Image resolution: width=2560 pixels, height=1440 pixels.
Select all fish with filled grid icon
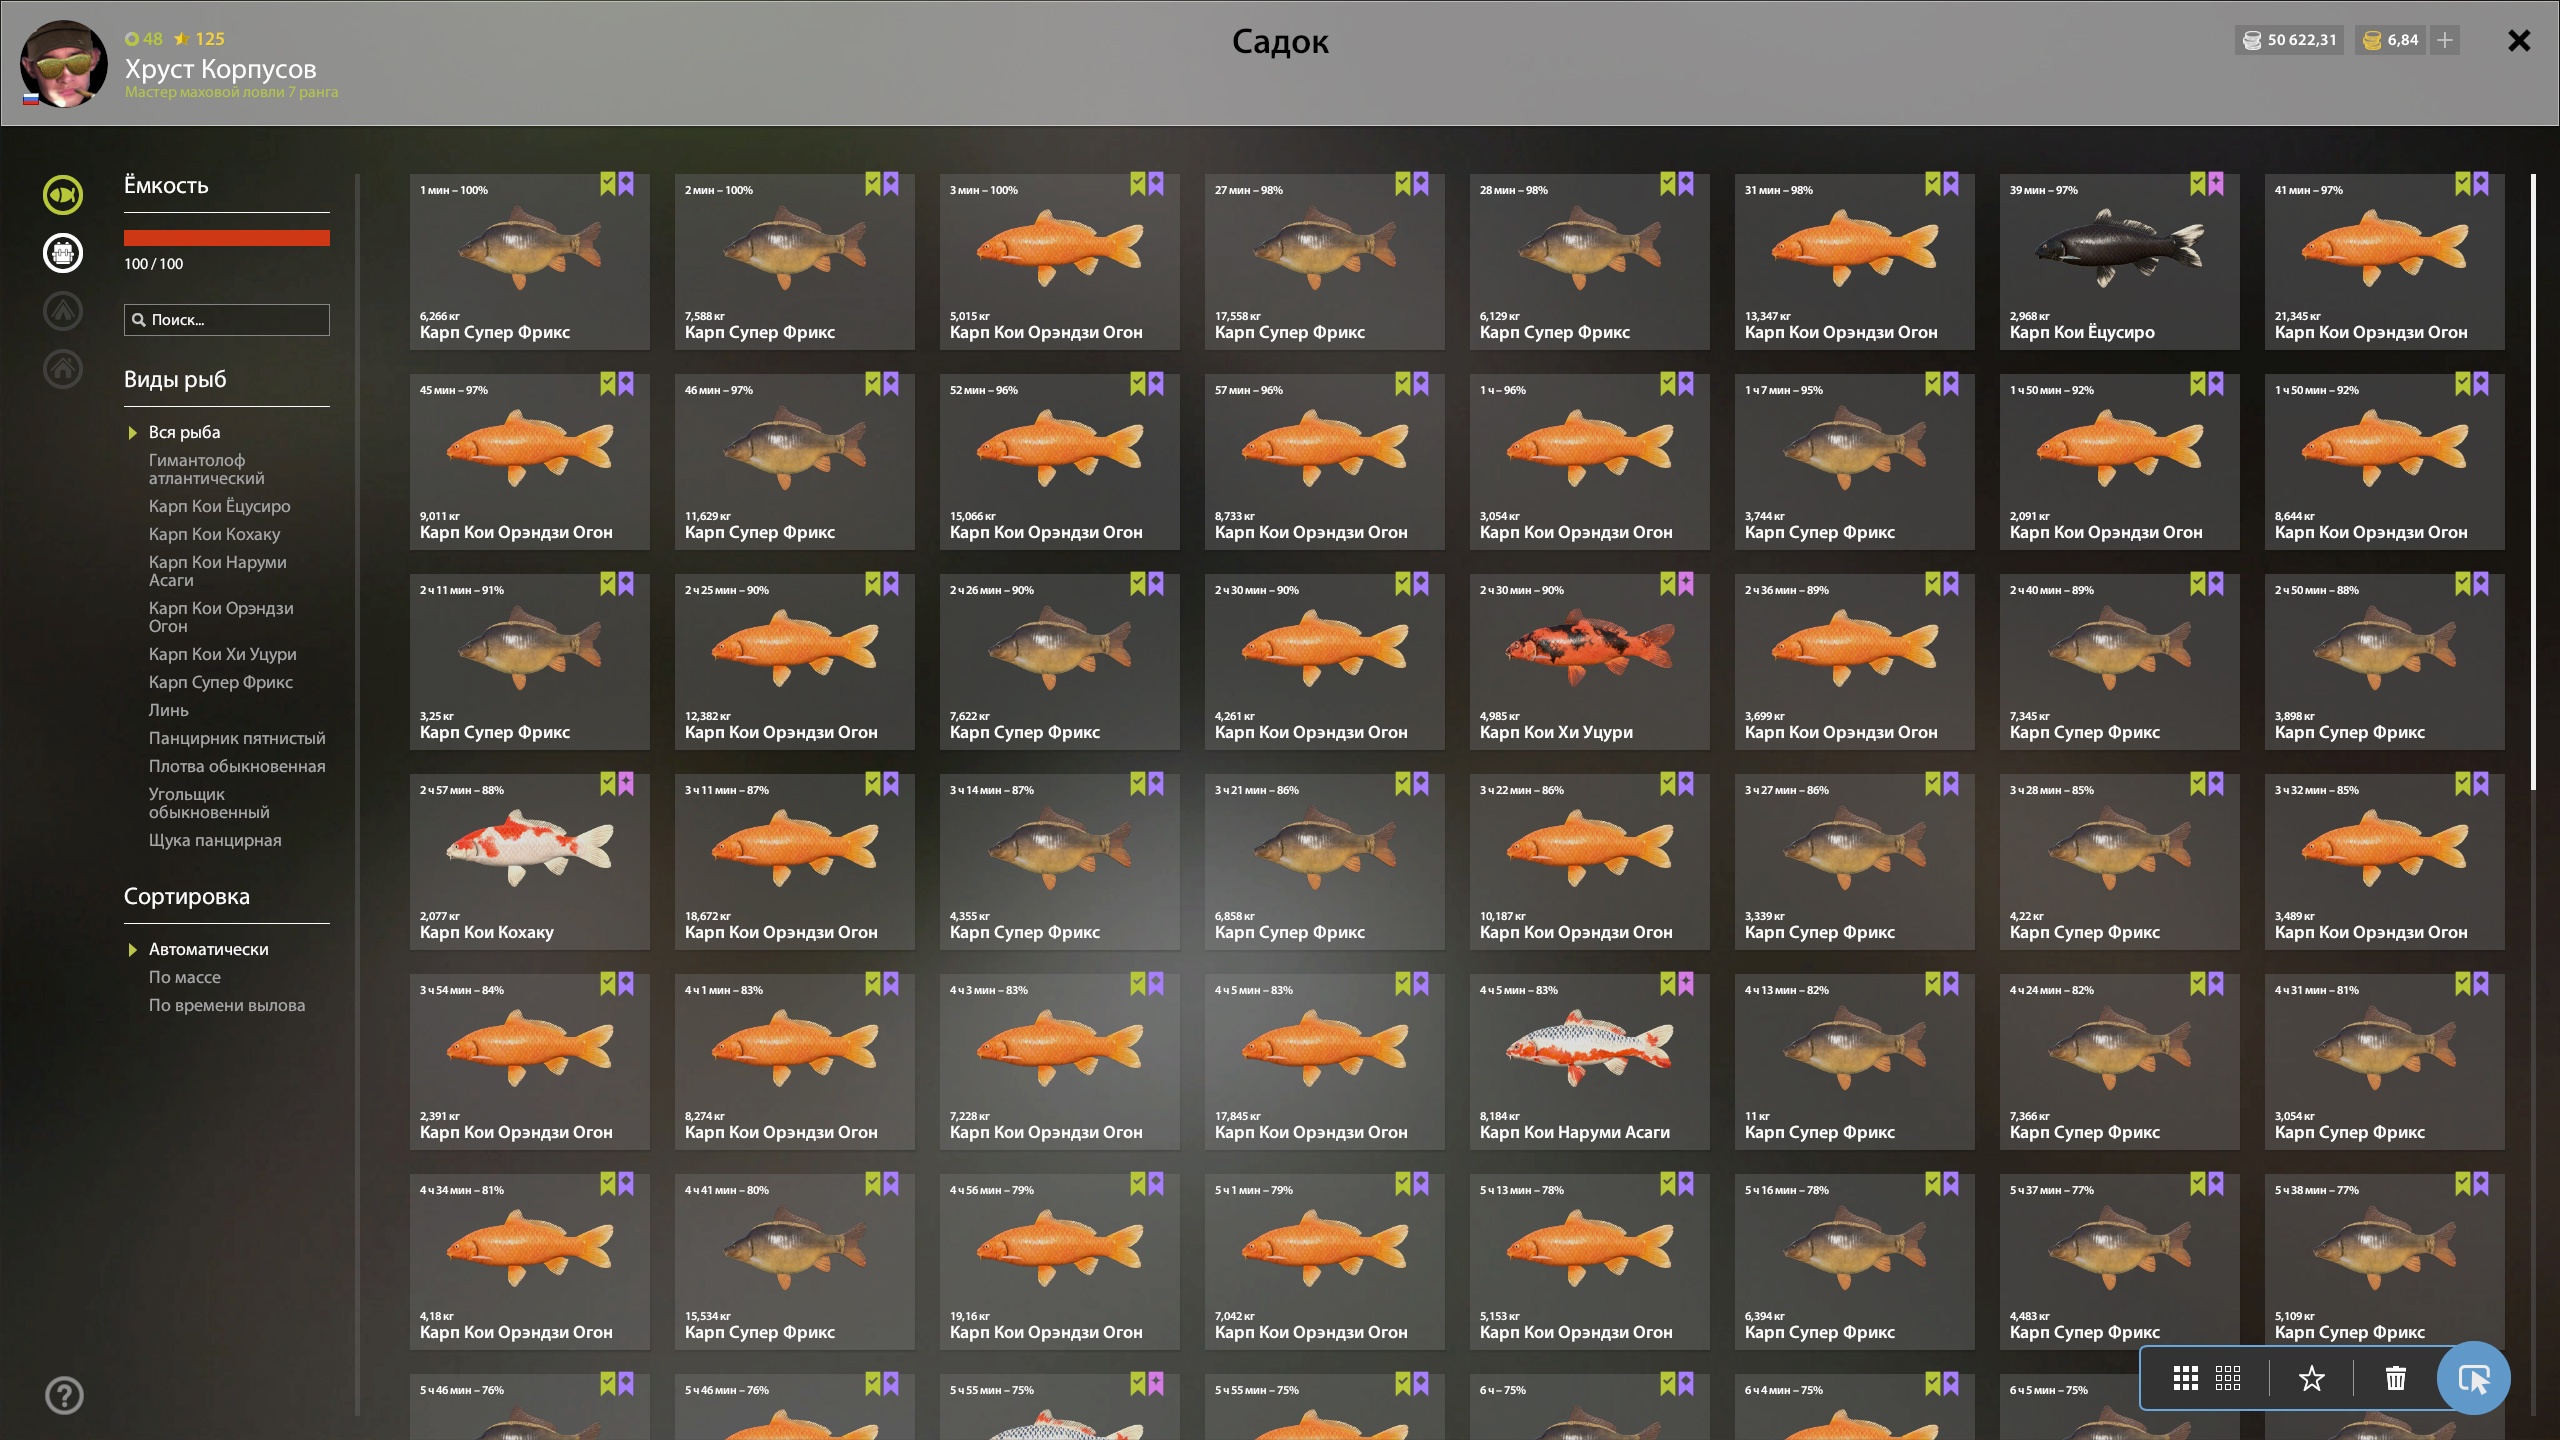click(x=2185, y=1378)
